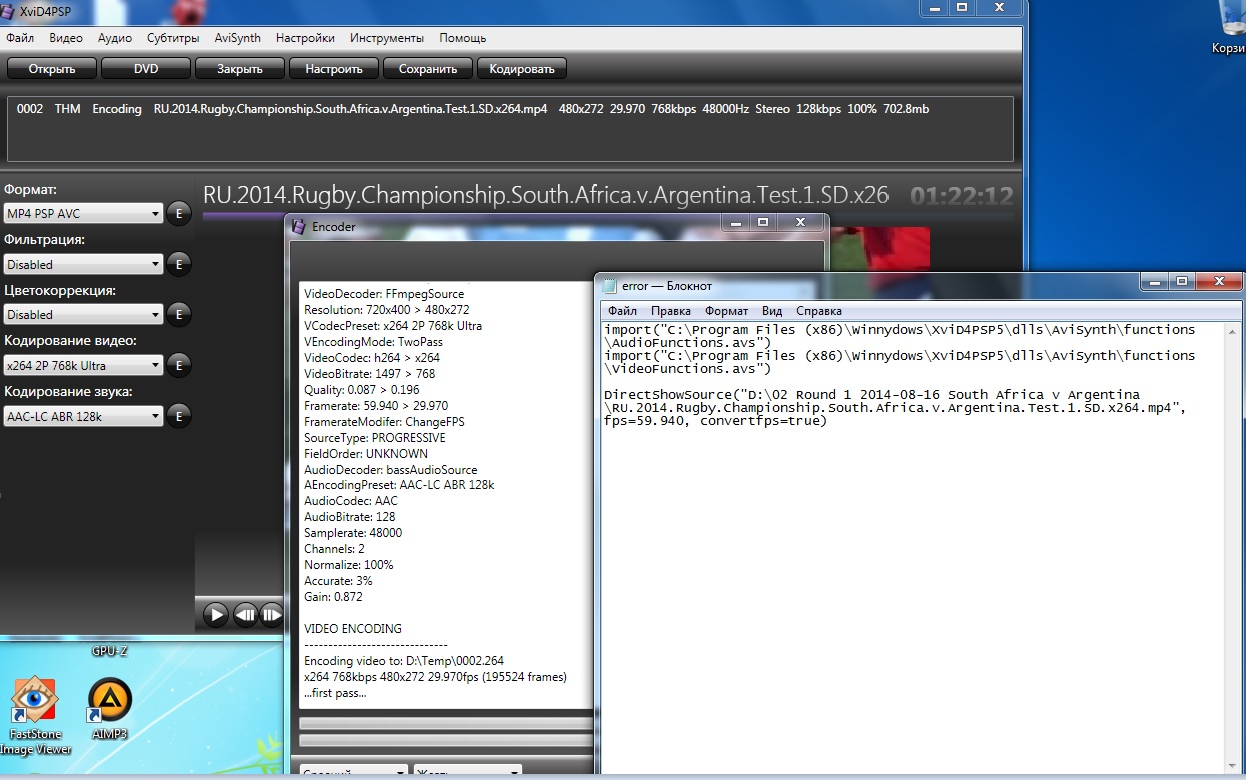Image resolution: width=1246 pixels, height=780 pixels.
Task: Click the Кодировать button
Action: (522, 69)
